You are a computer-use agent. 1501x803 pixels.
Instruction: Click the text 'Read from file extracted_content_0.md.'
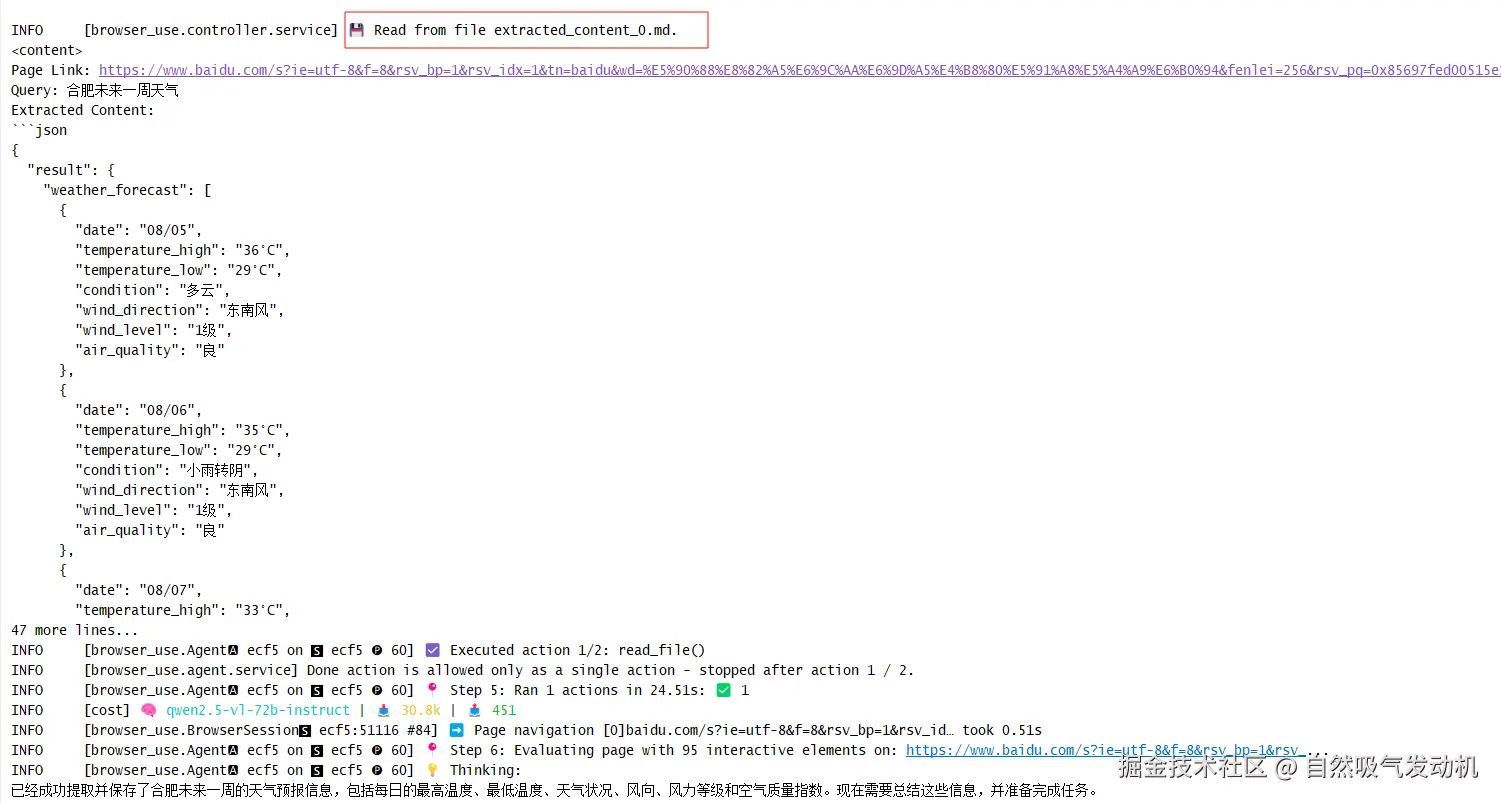[525, 30]
